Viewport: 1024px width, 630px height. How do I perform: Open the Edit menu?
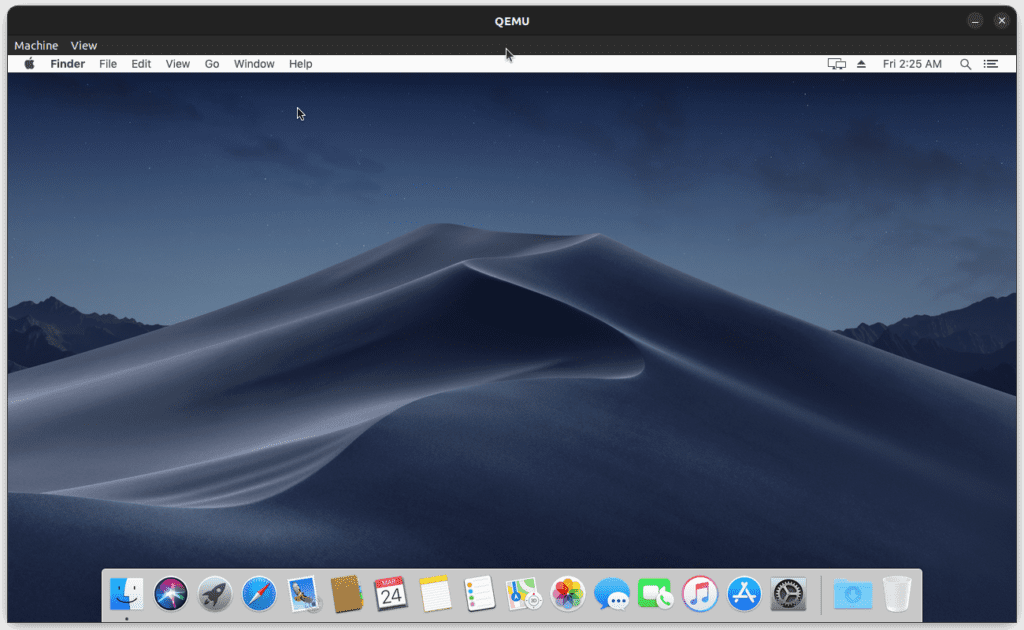141,64
